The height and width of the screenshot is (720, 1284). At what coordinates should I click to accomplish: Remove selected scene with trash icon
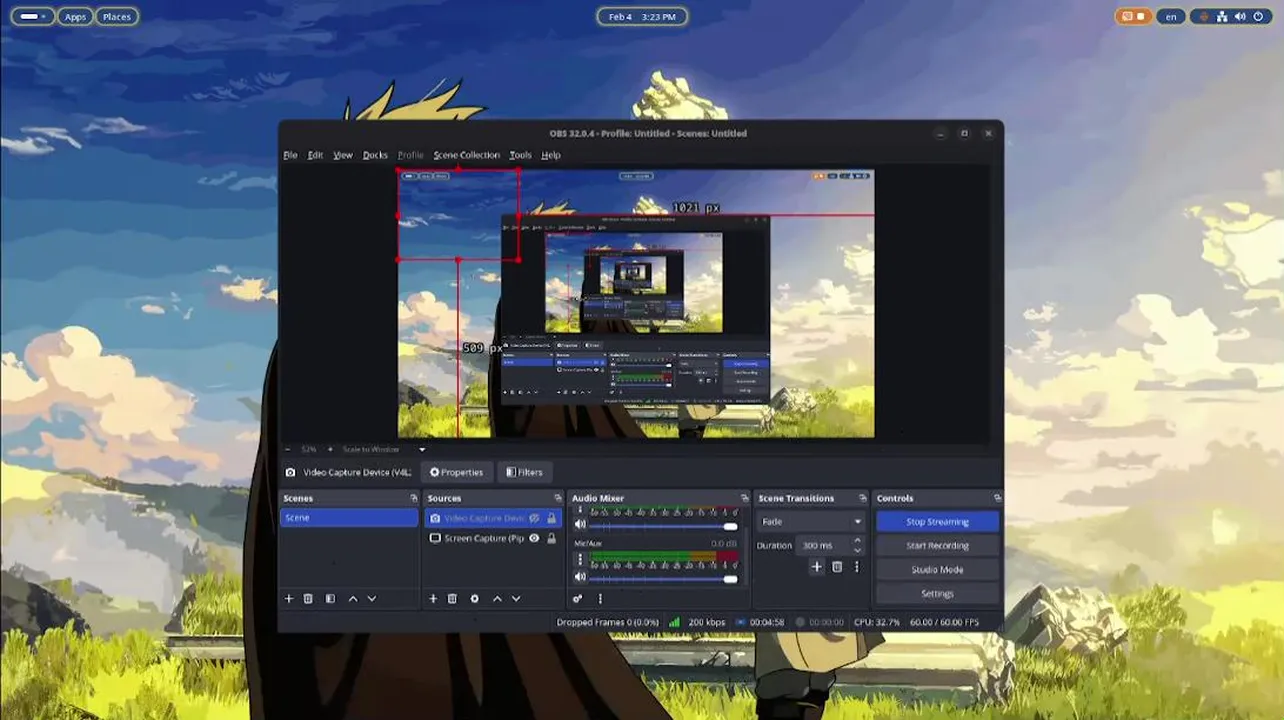(308, 598)
